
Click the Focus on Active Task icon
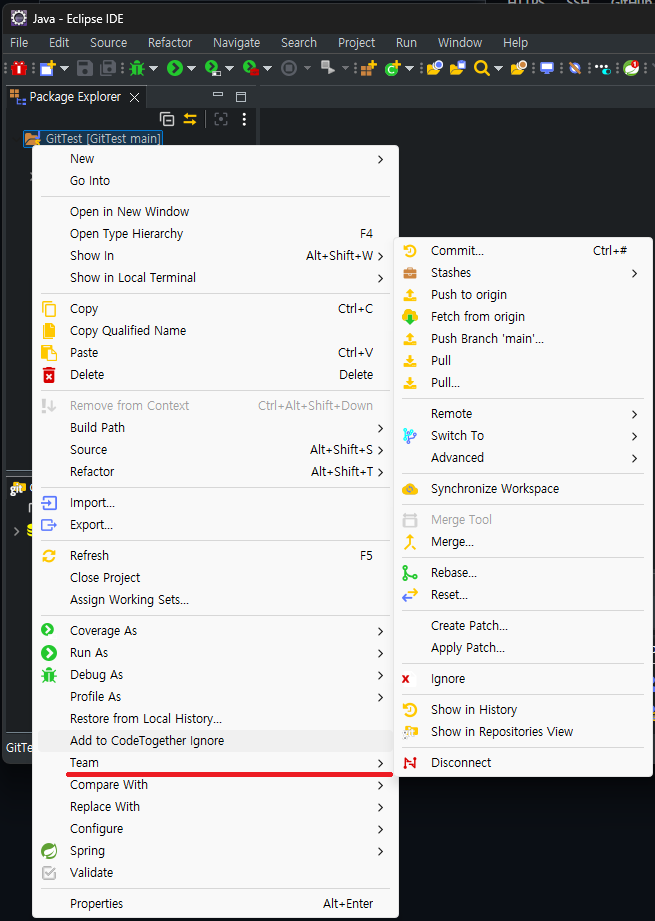[221, 119]
